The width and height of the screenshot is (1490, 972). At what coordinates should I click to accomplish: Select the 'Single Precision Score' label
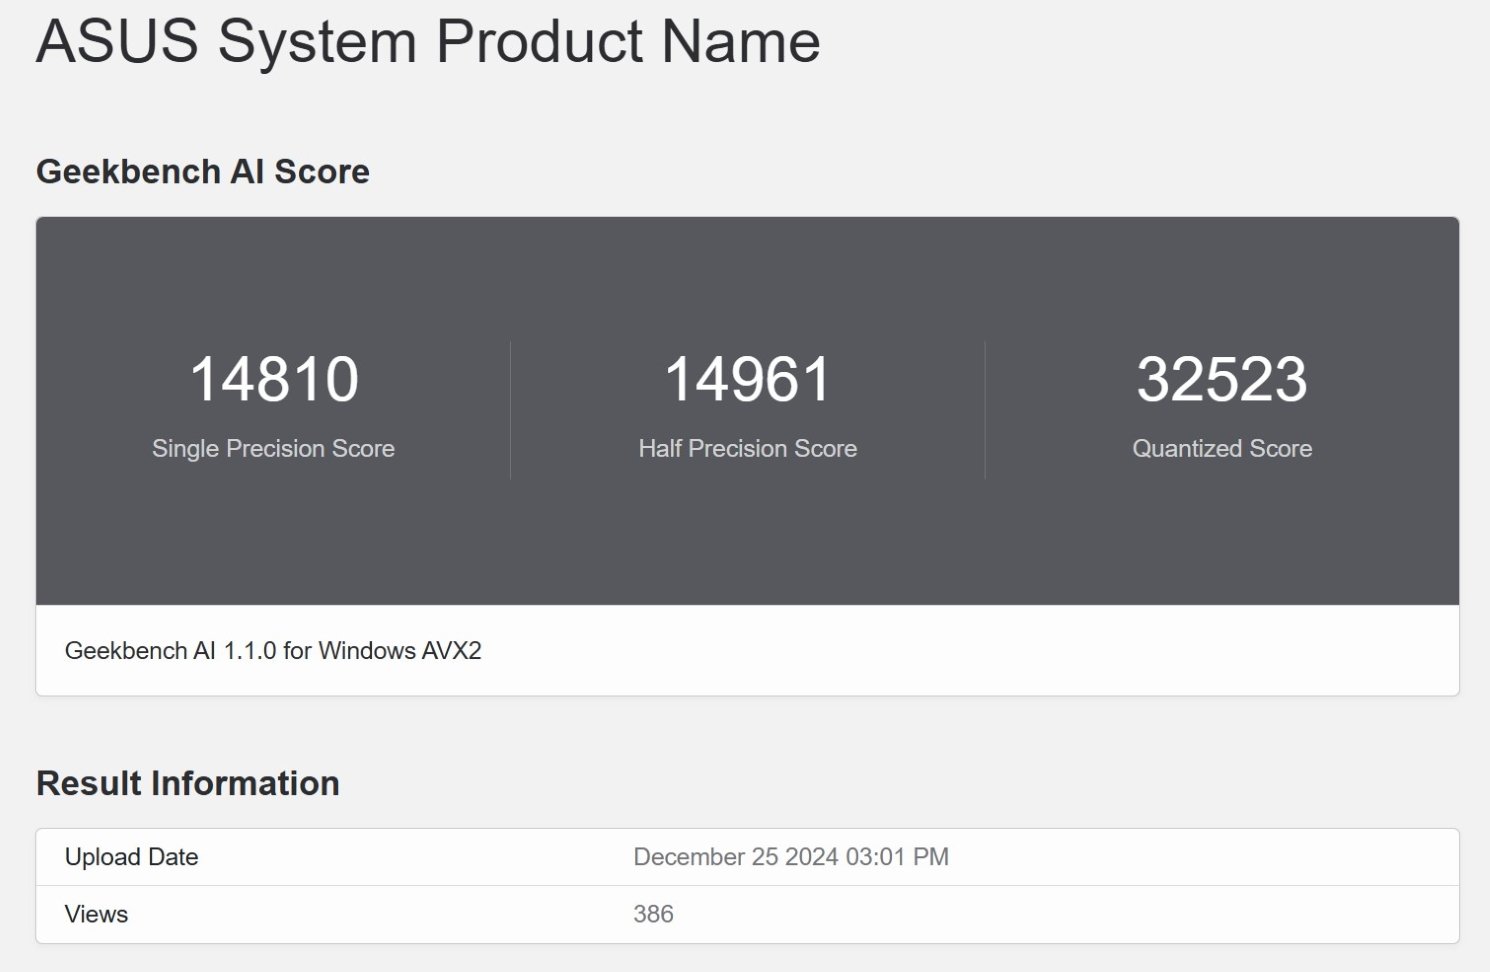(273, 449)
